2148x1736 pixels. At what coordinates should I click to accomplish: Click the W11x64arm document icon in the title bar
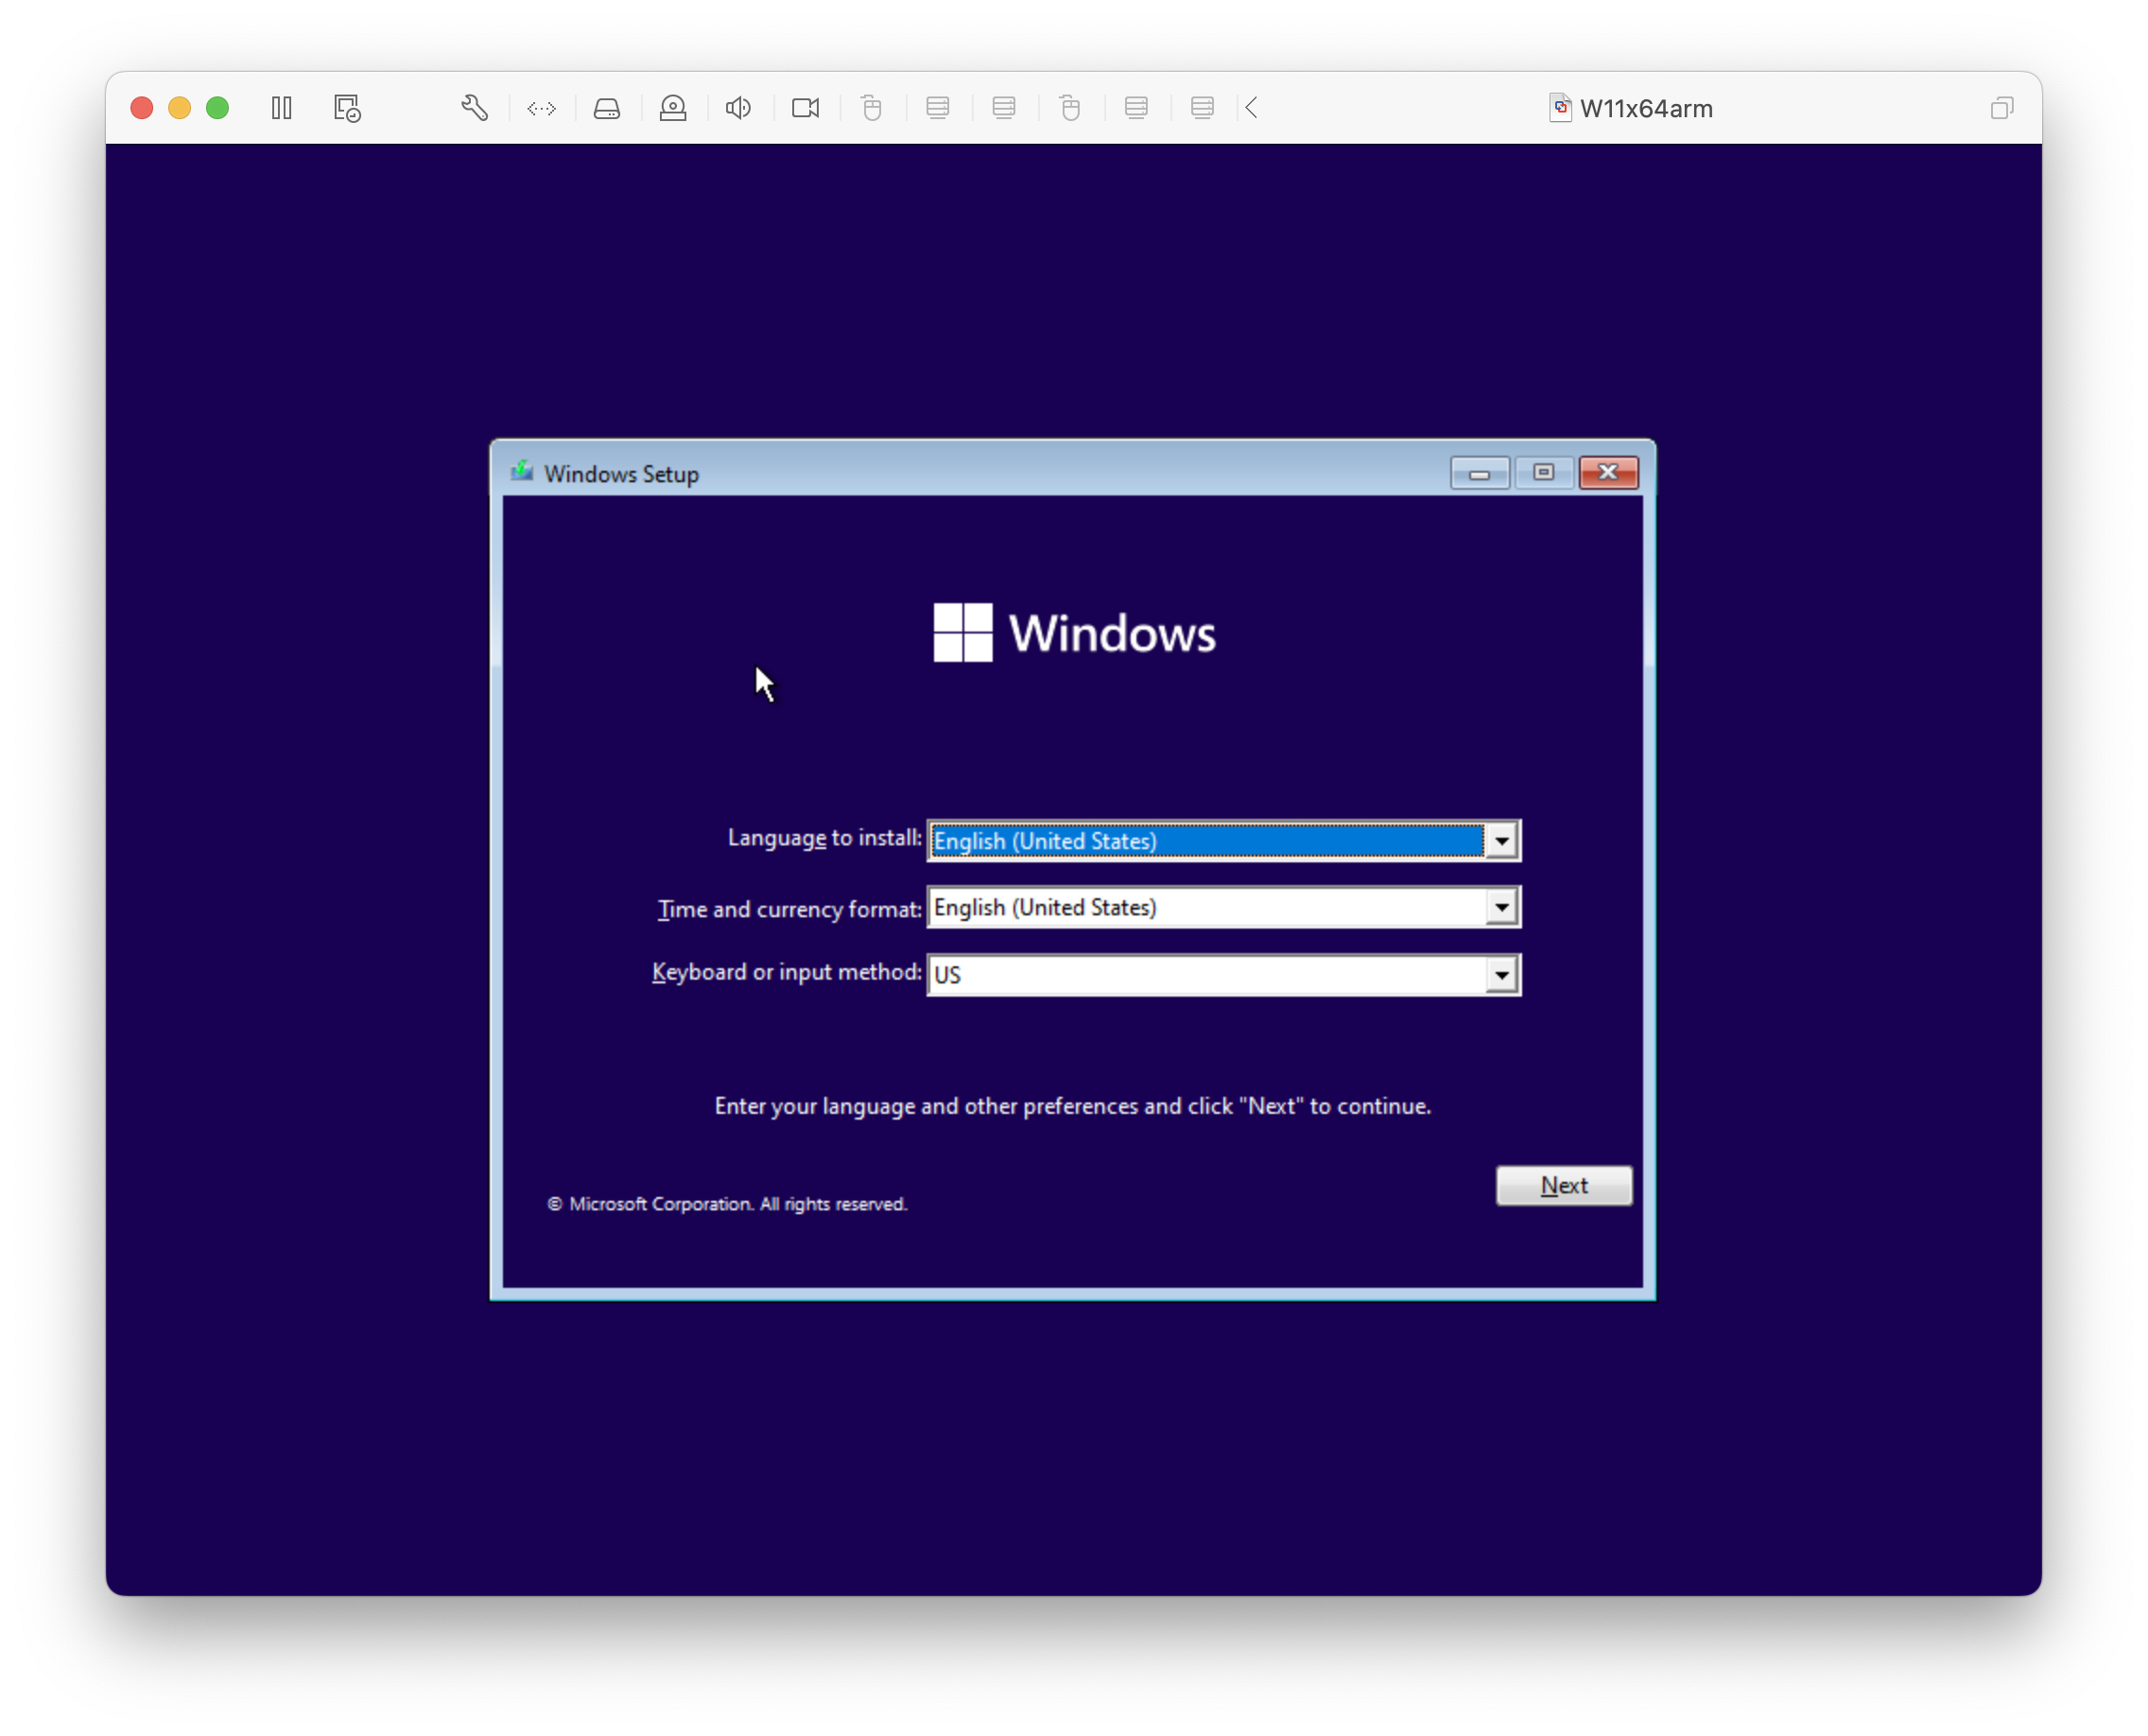pos(1559,108)
